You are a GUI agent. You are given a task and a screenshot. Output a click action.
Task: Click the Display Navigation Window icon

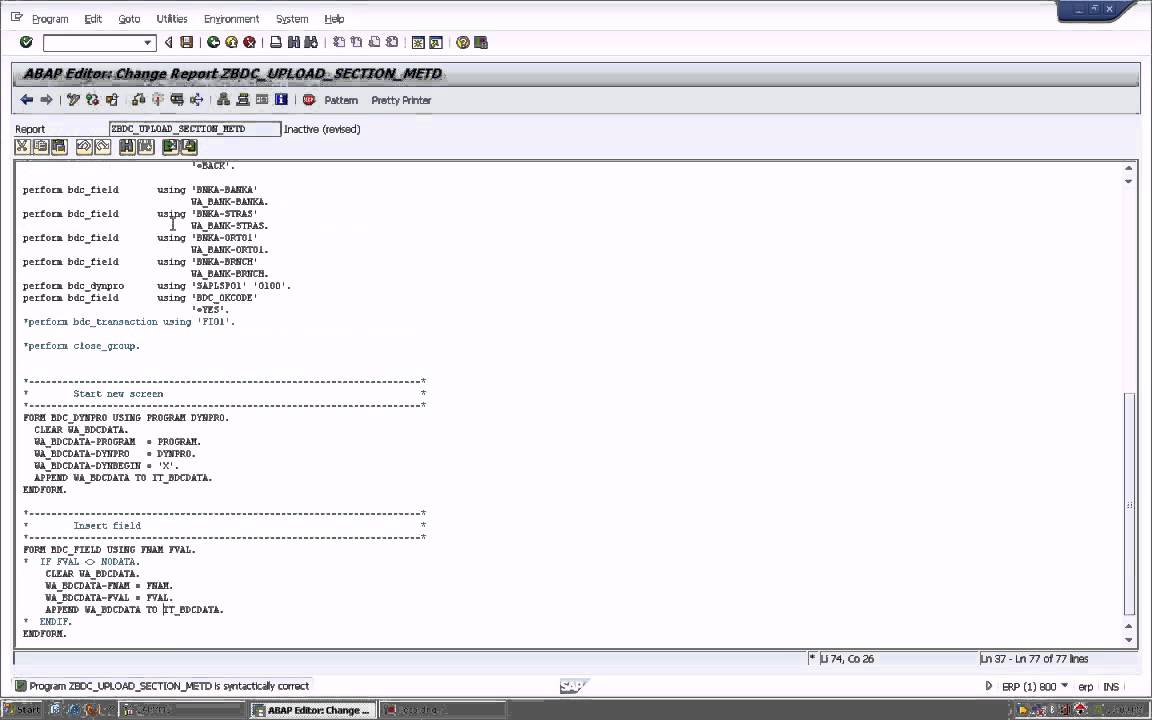tap(242, 100)
